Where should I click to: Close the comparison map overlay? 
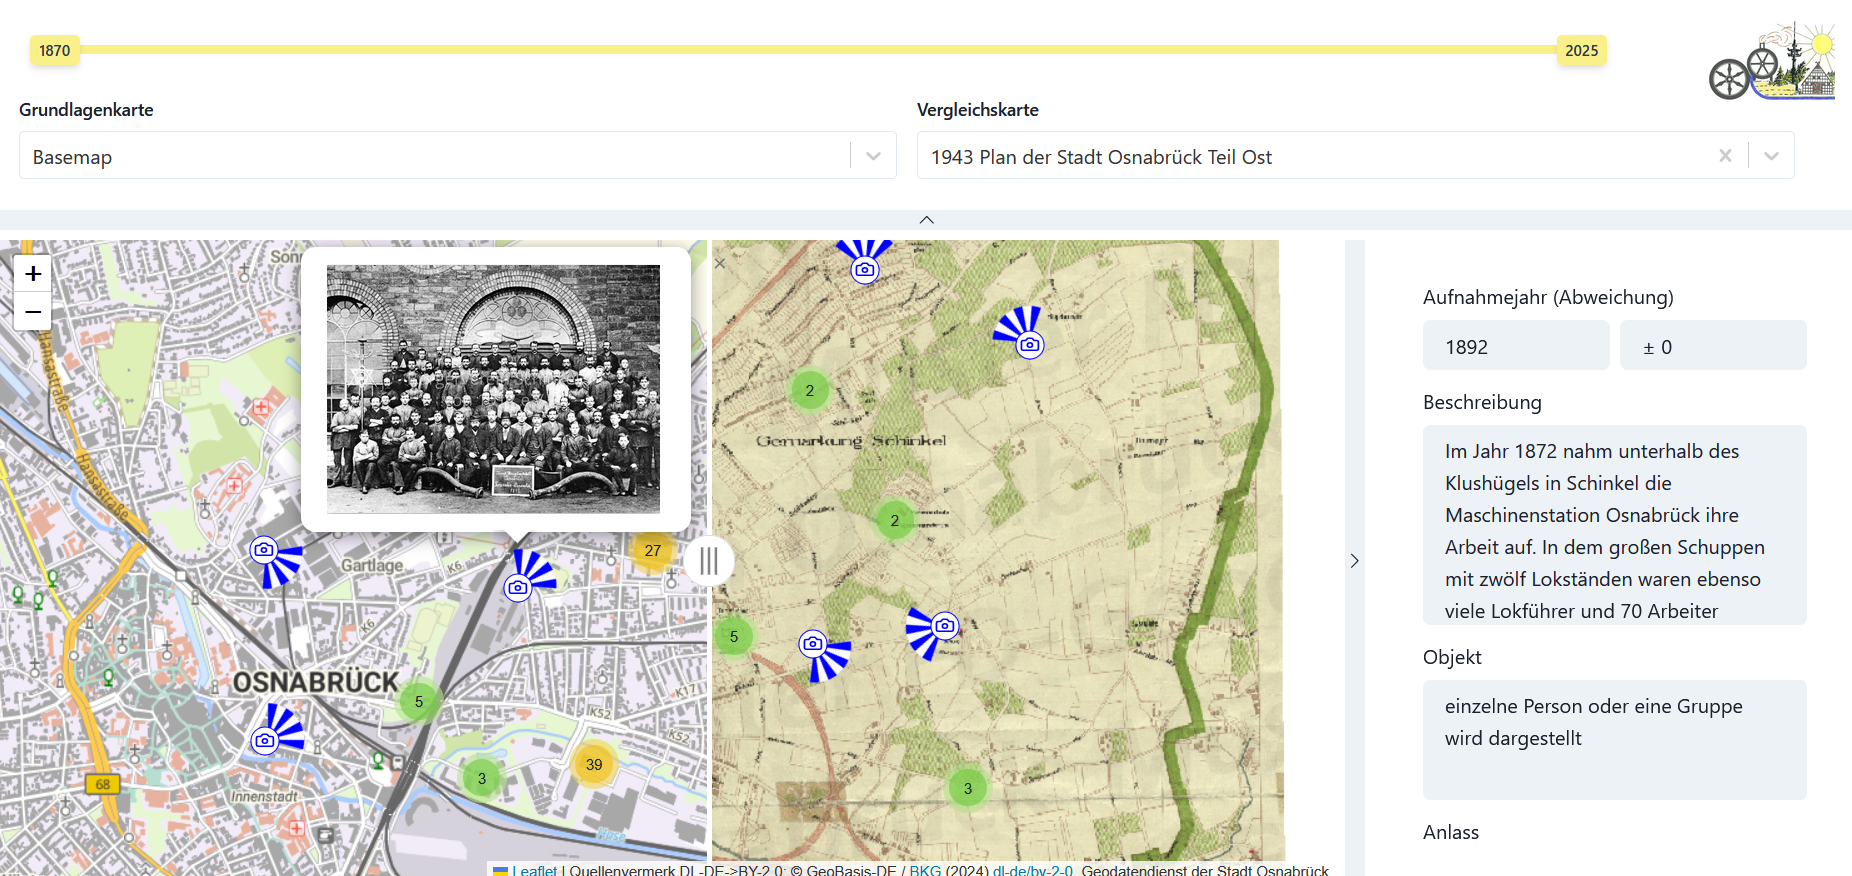(720, 264)
